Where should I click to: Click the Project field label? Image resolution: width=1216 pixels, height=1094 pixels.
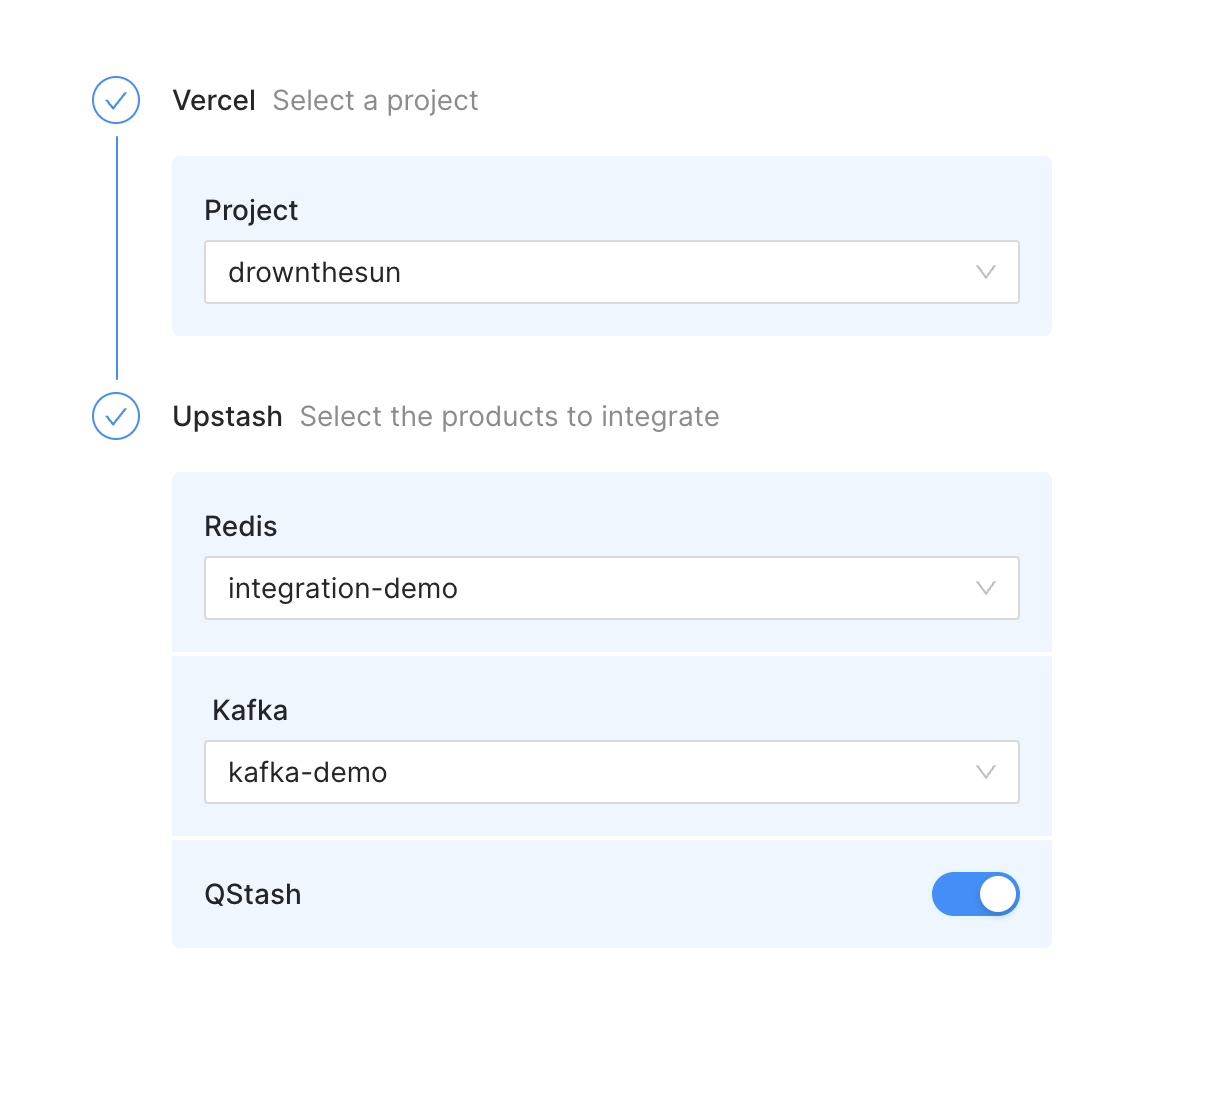[251, 210]
